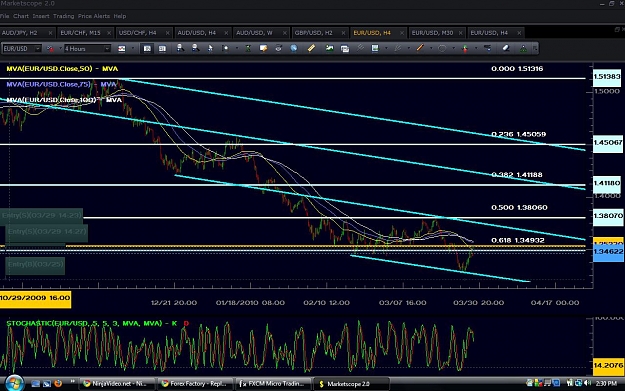This screenshot has width=625, height=391.
Task: Expand the crosshair tool dropdown arrow
Action: pyautogui.click(x=237, y=48)
